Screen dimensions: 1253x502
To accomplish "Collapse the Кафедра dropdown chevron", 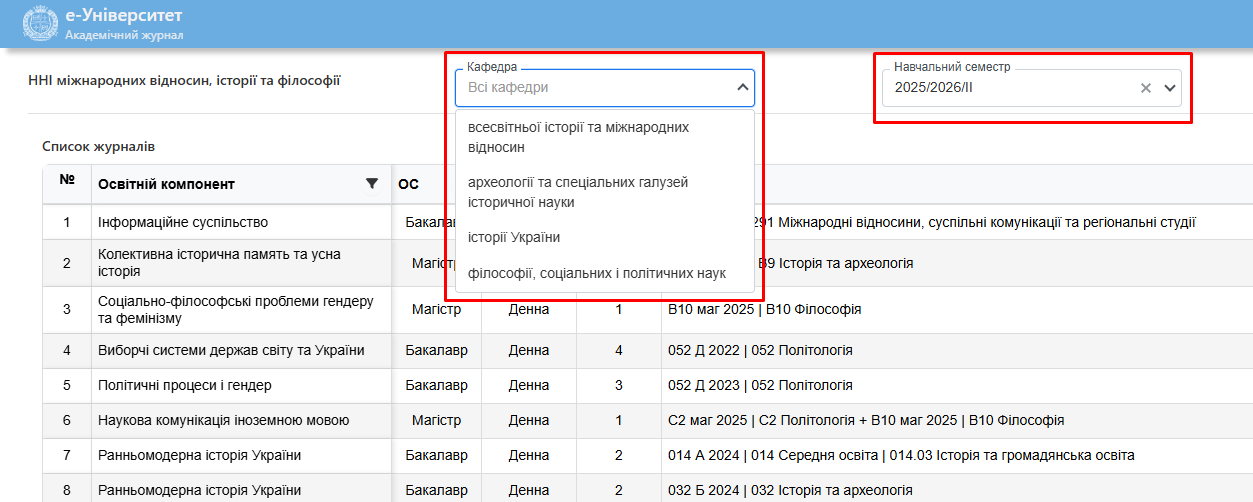I will [742, 88].
